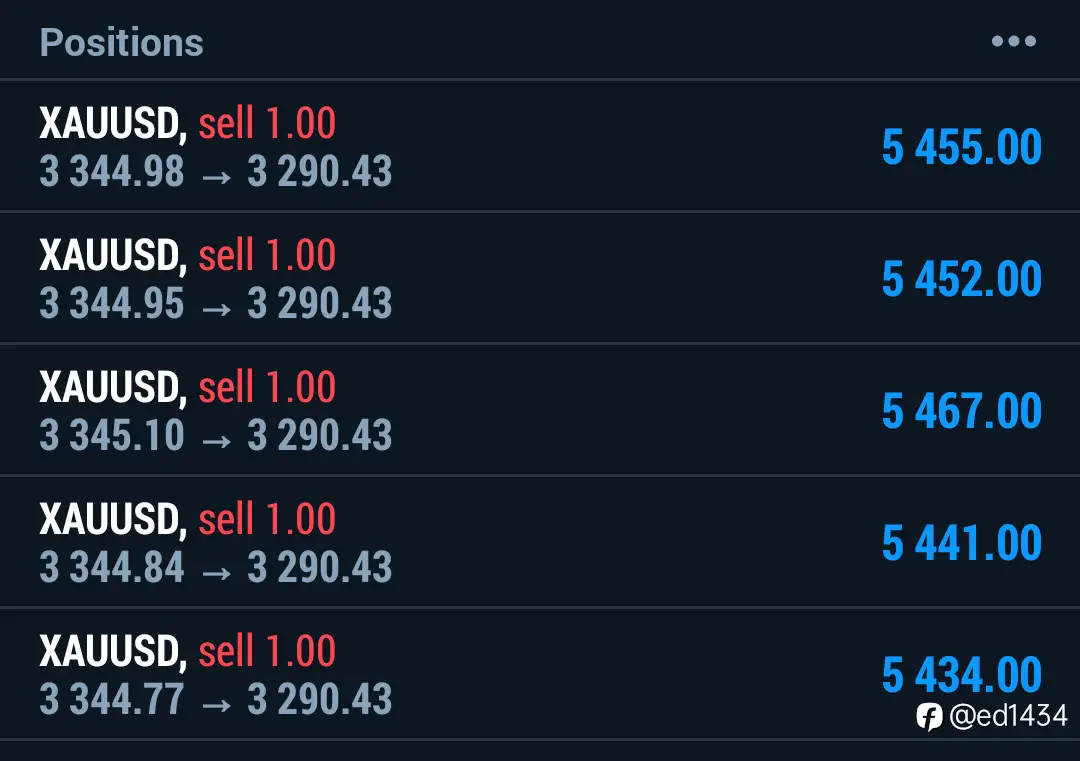Tap the open price 3 344.84
The width and height of the screenshot is (1080, 761).
tap(112, 567)
